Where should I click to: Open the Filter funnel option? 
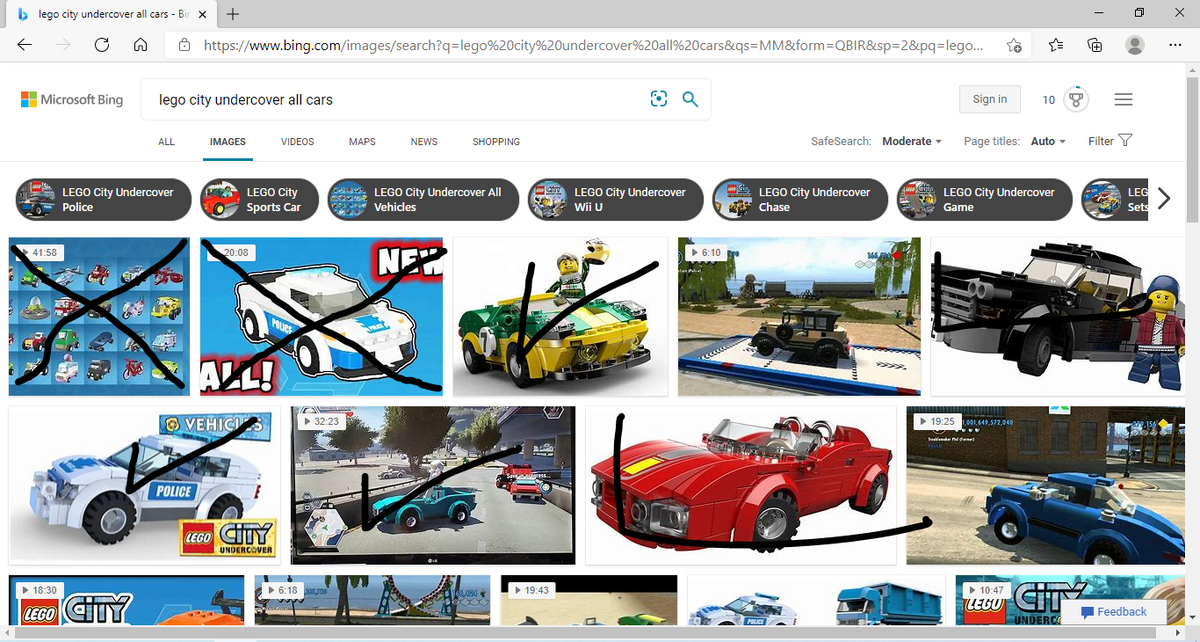coord(1110,141)
